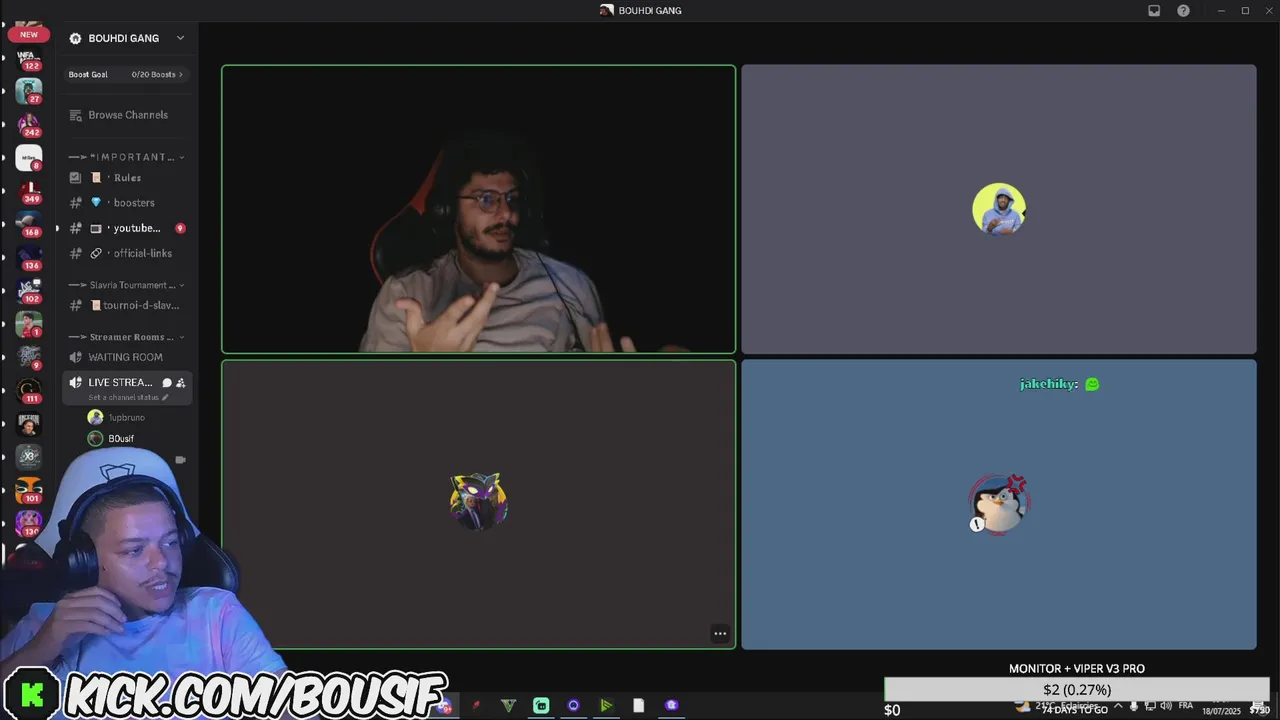Open server icon with 102 notifications
The width and height of the screenshot is (1280, 720).
(28, 290)
